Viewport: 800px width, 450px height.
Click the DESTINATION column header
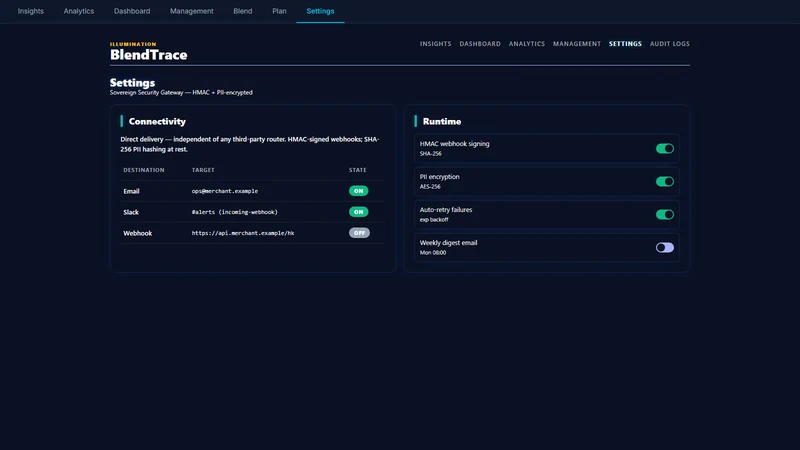[x=144, y=170]
